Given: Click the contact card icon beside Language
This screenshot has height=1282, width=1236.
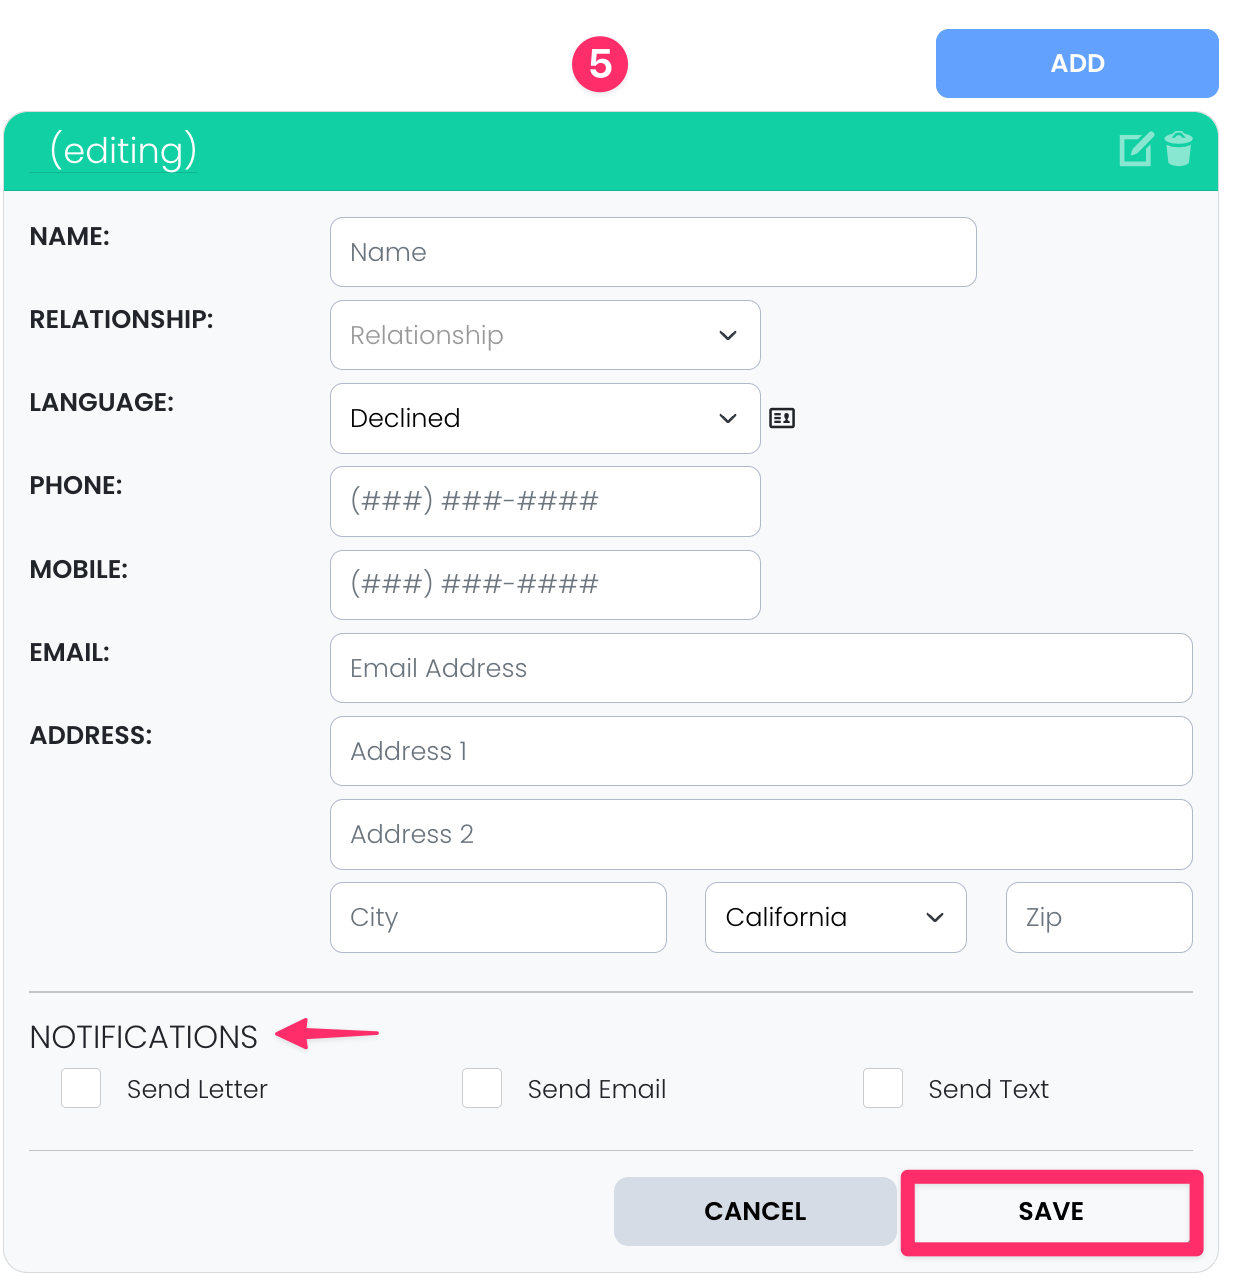Looking at the screenshot, I should (x=782, y=418).
